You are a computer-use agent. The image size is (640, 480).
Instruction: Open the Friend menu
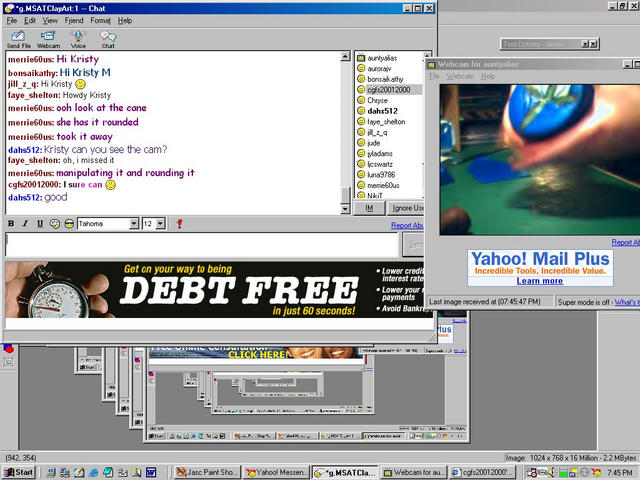tap(74, 20)
